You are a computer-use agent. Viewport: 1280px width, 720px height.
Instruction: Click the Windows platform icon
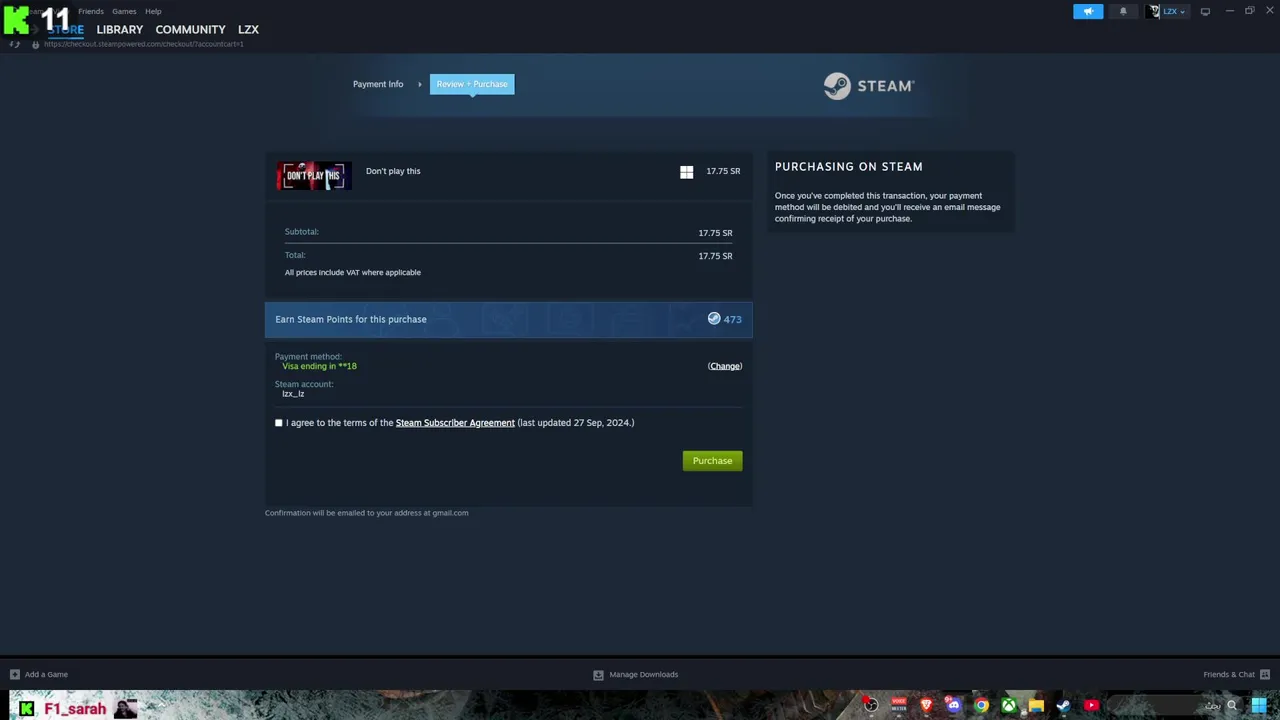[687, 173]
